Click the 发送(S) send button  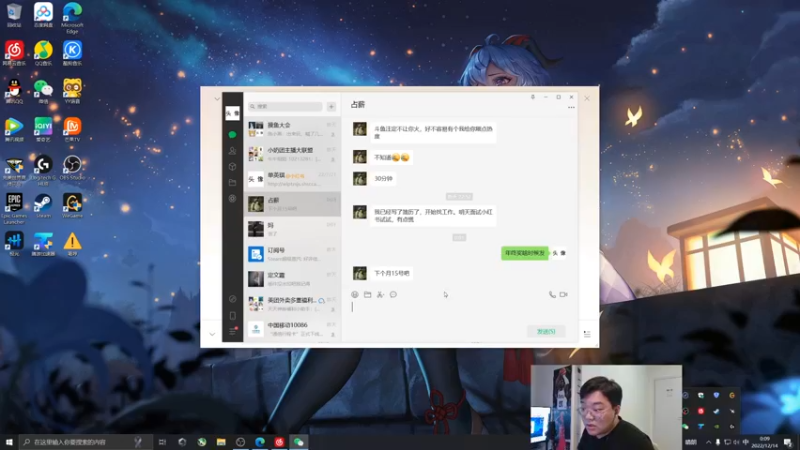[546, 332]
